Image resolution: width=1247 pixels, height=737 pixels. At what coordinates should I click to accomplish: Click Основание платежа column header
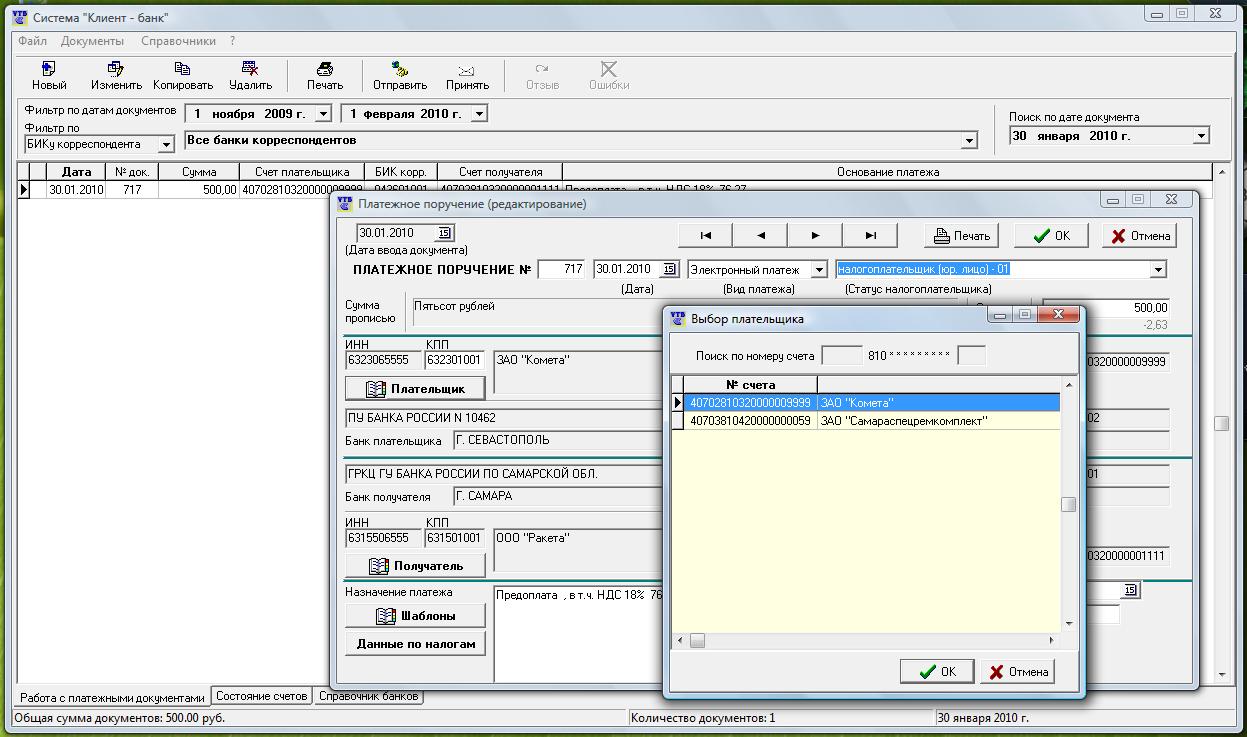point(887,172)
